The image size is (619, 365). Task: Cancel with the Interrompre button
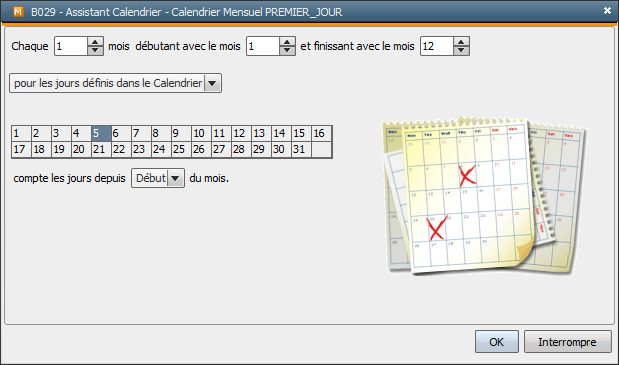pos(567,342)
